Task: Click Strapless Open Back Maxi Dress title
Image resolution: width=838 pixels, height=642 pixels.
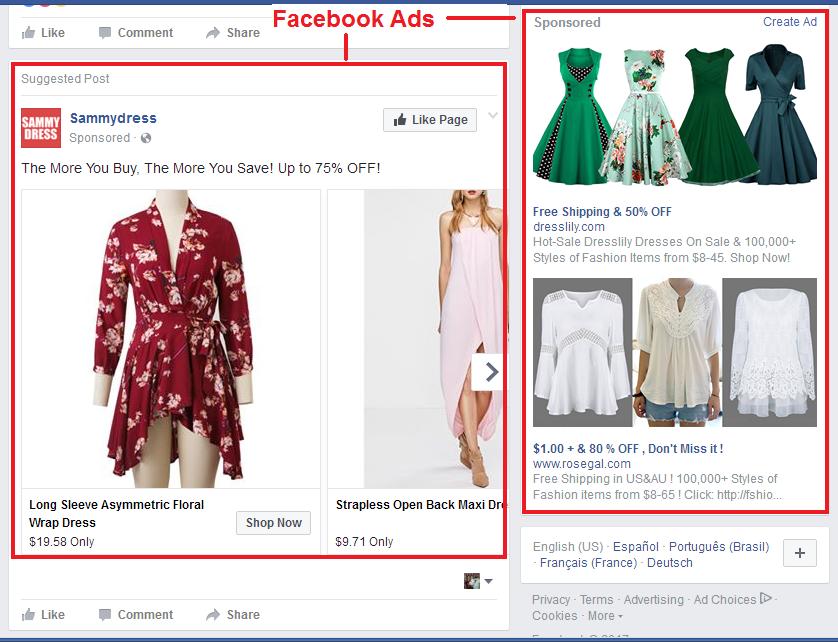Action: click(420, 505)
